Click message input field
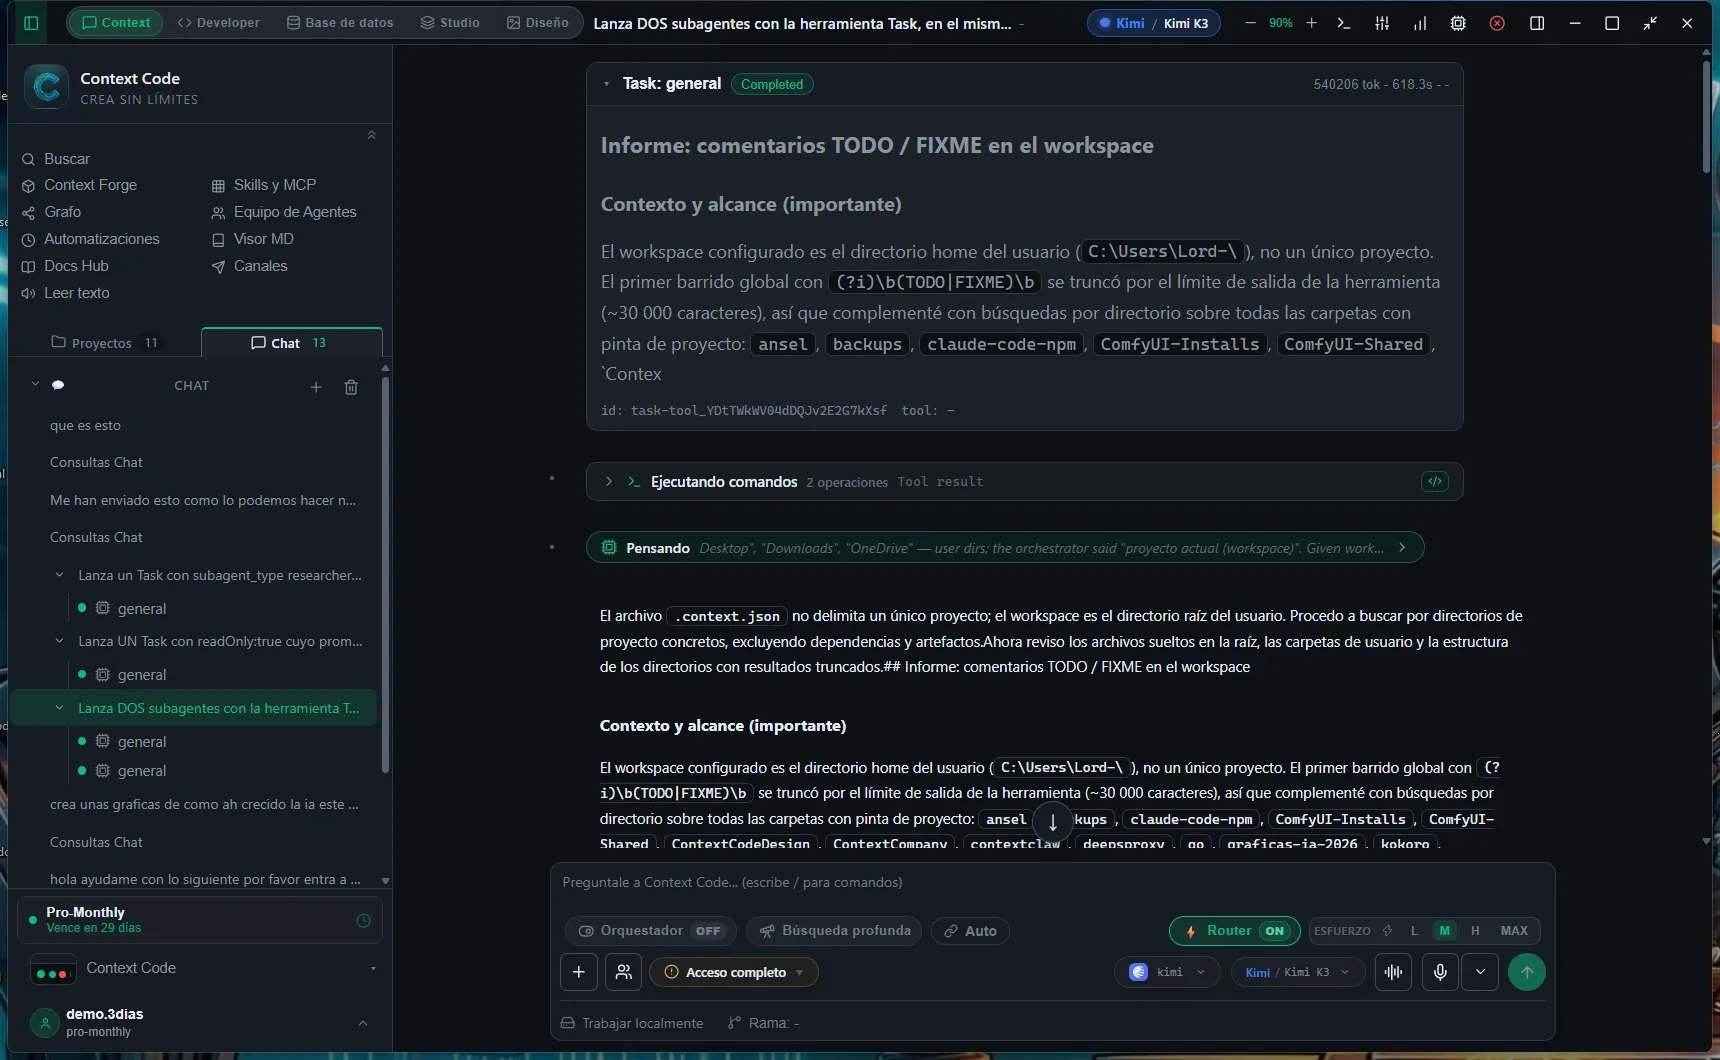 click(1052, 882)
